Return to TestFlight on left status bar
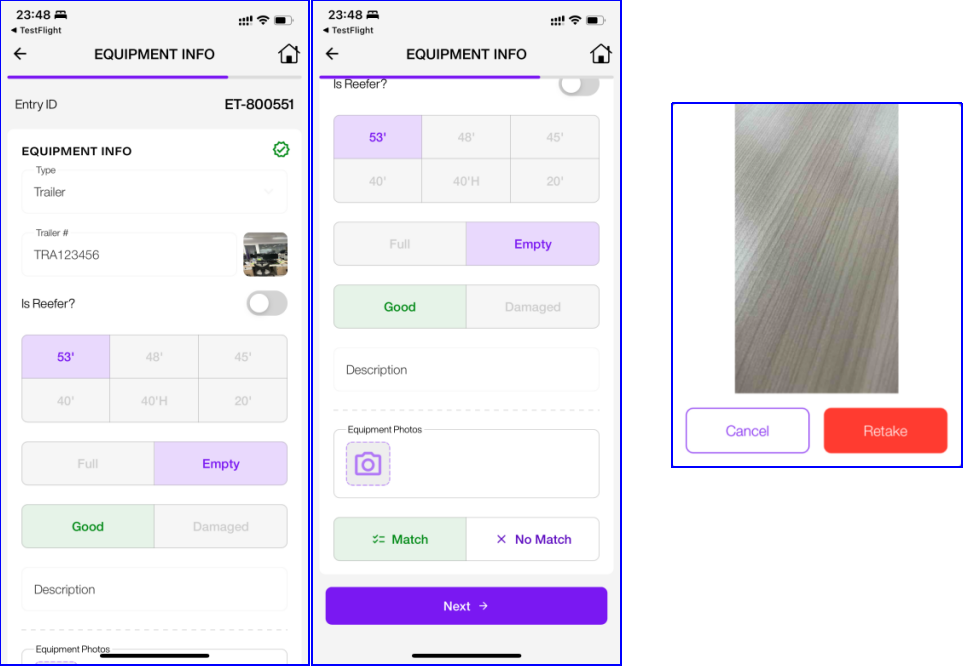The image size is (965, 666). (36, 30)
